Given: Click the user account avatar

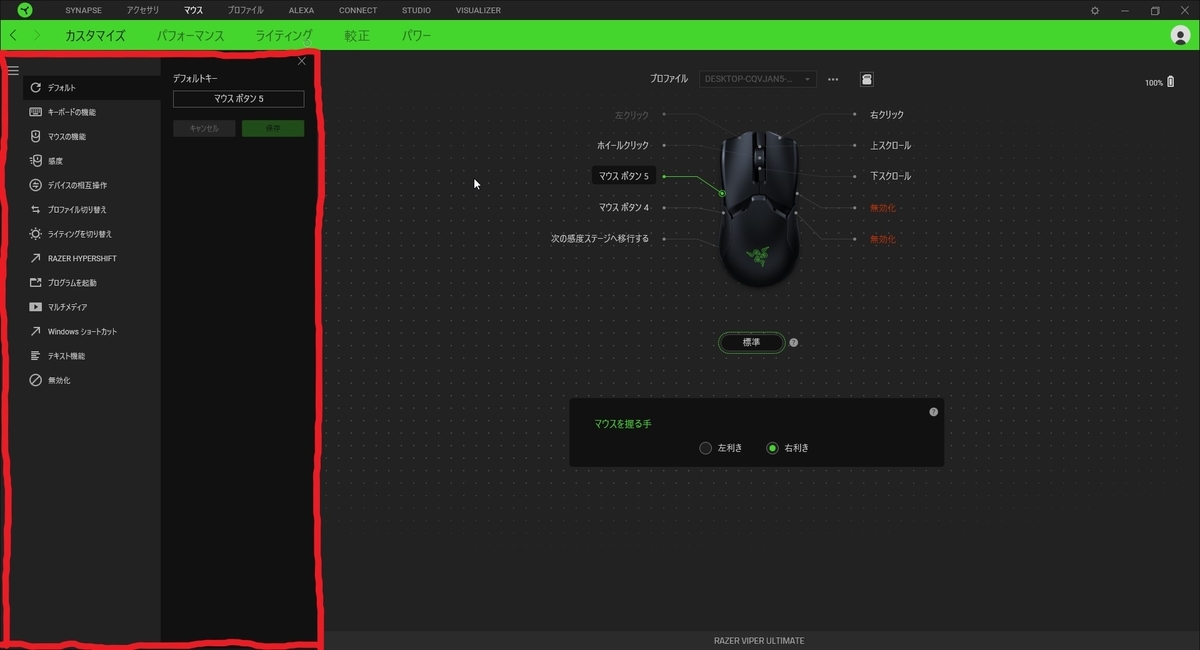Looking at the screenshot, I should (x=1180, y=35).
